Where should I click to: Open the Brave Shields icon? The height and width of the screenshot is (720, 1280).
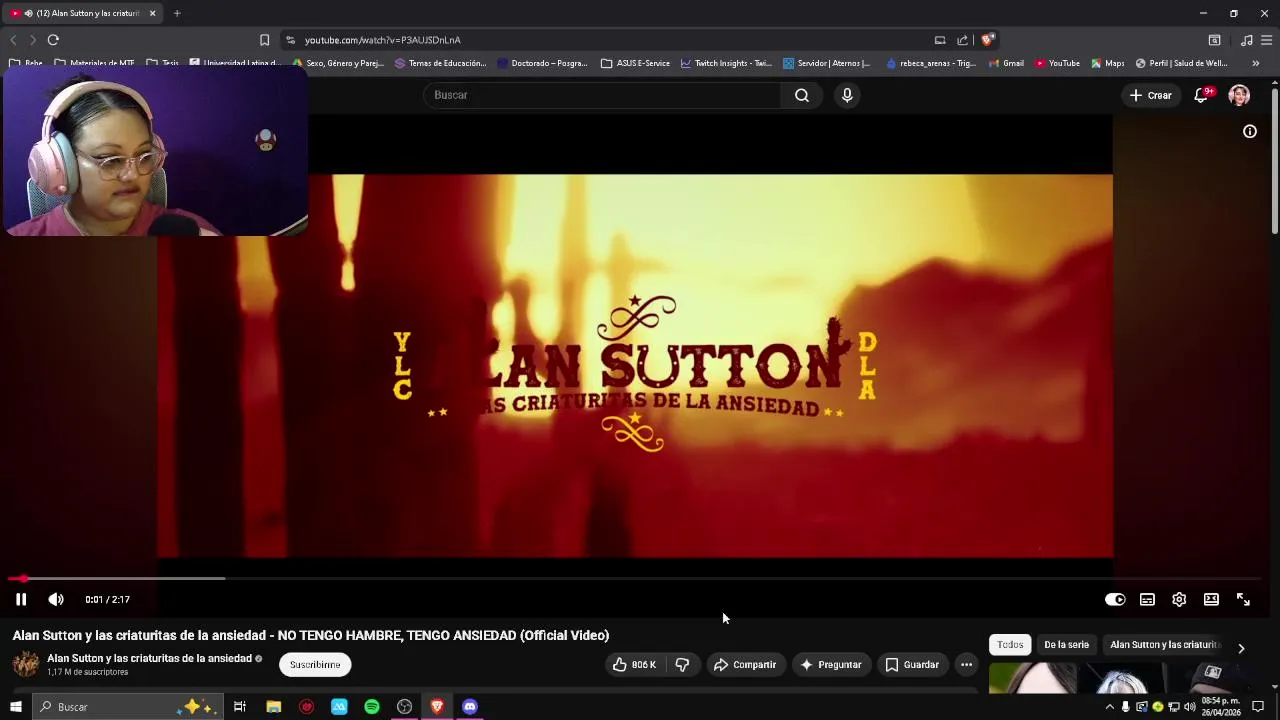987,40
